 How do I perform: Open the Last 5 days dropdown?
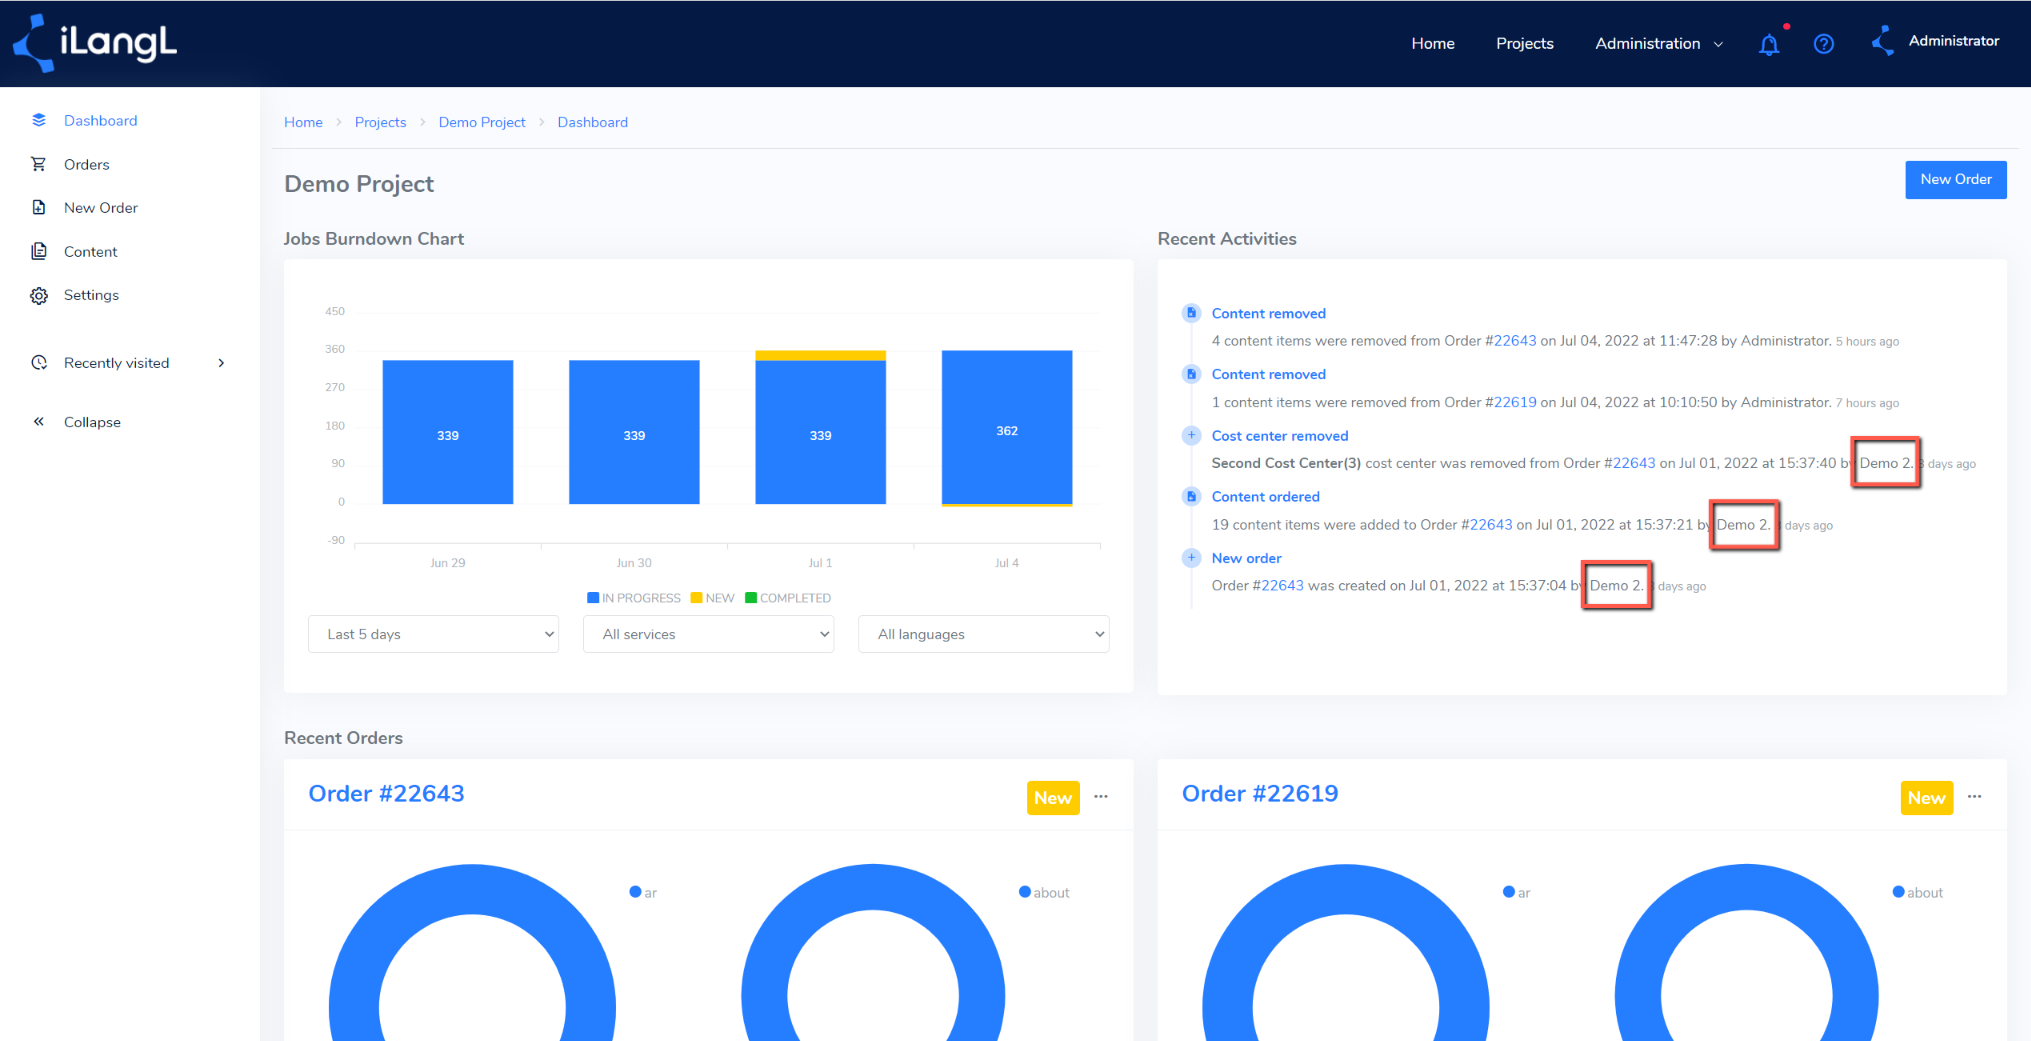click(433, 634)
